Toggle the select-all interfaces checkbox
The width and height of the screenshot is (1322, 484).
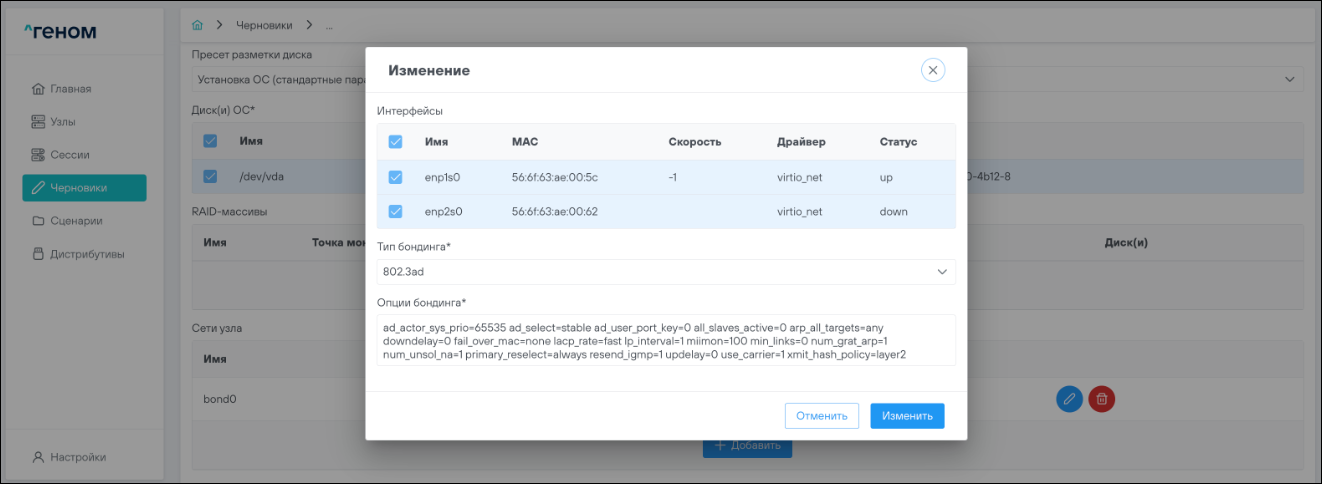pyautogui.click(x=395, y=142)
